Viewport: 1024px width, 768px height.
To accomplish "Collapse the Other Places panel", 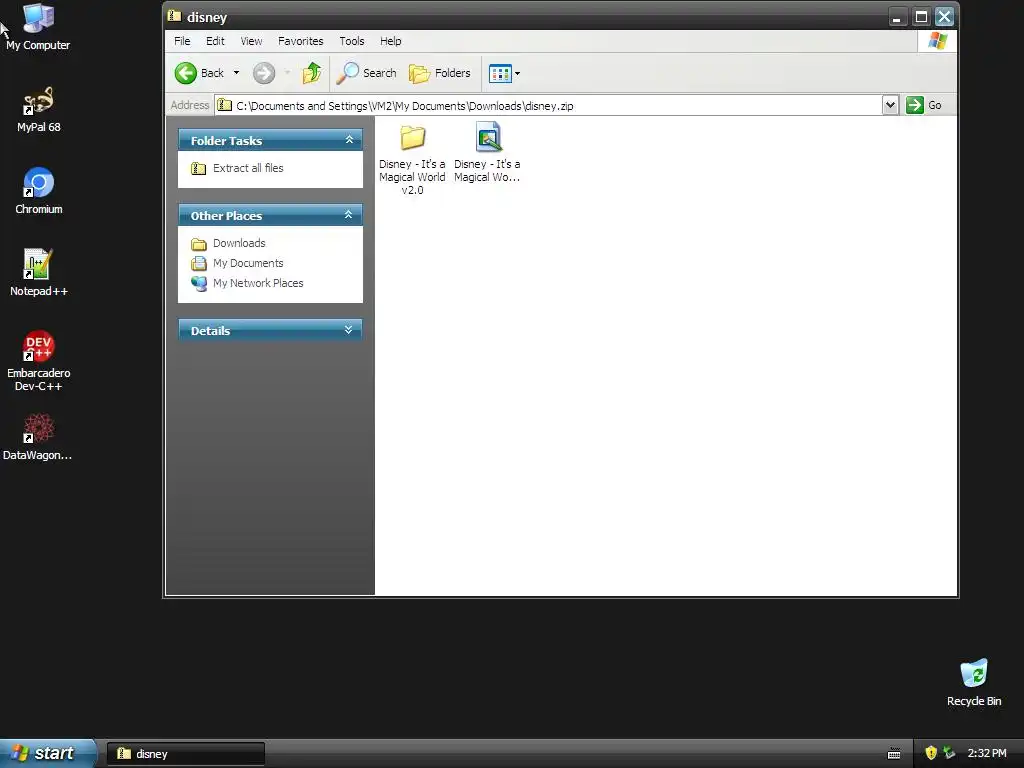I will (349, 215).
